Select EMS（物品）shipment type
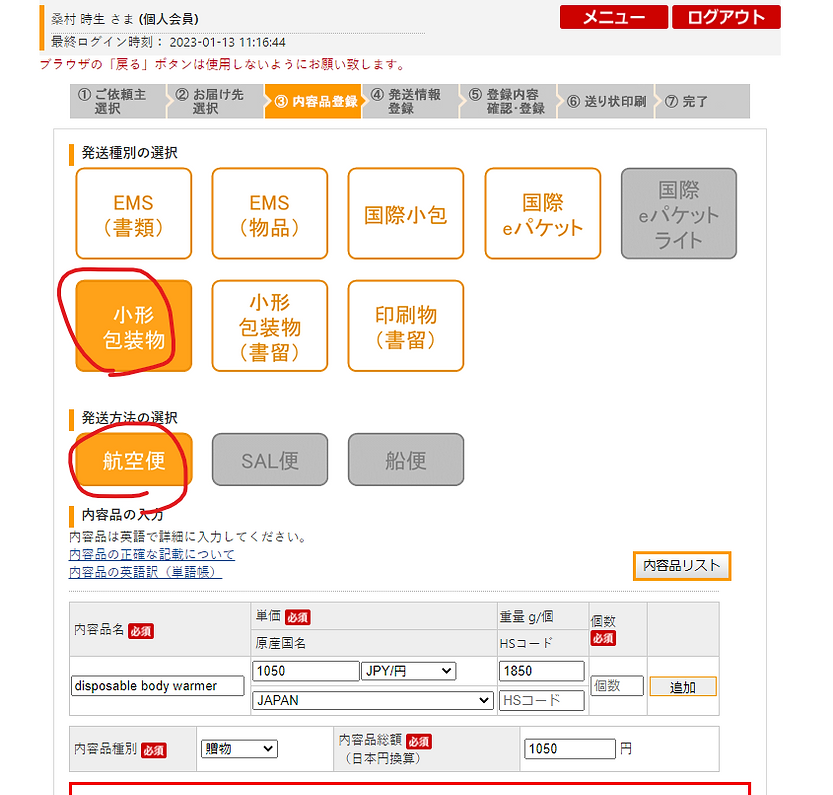The width and height of the screenshot is (833, 795). [x=269, y=213]
